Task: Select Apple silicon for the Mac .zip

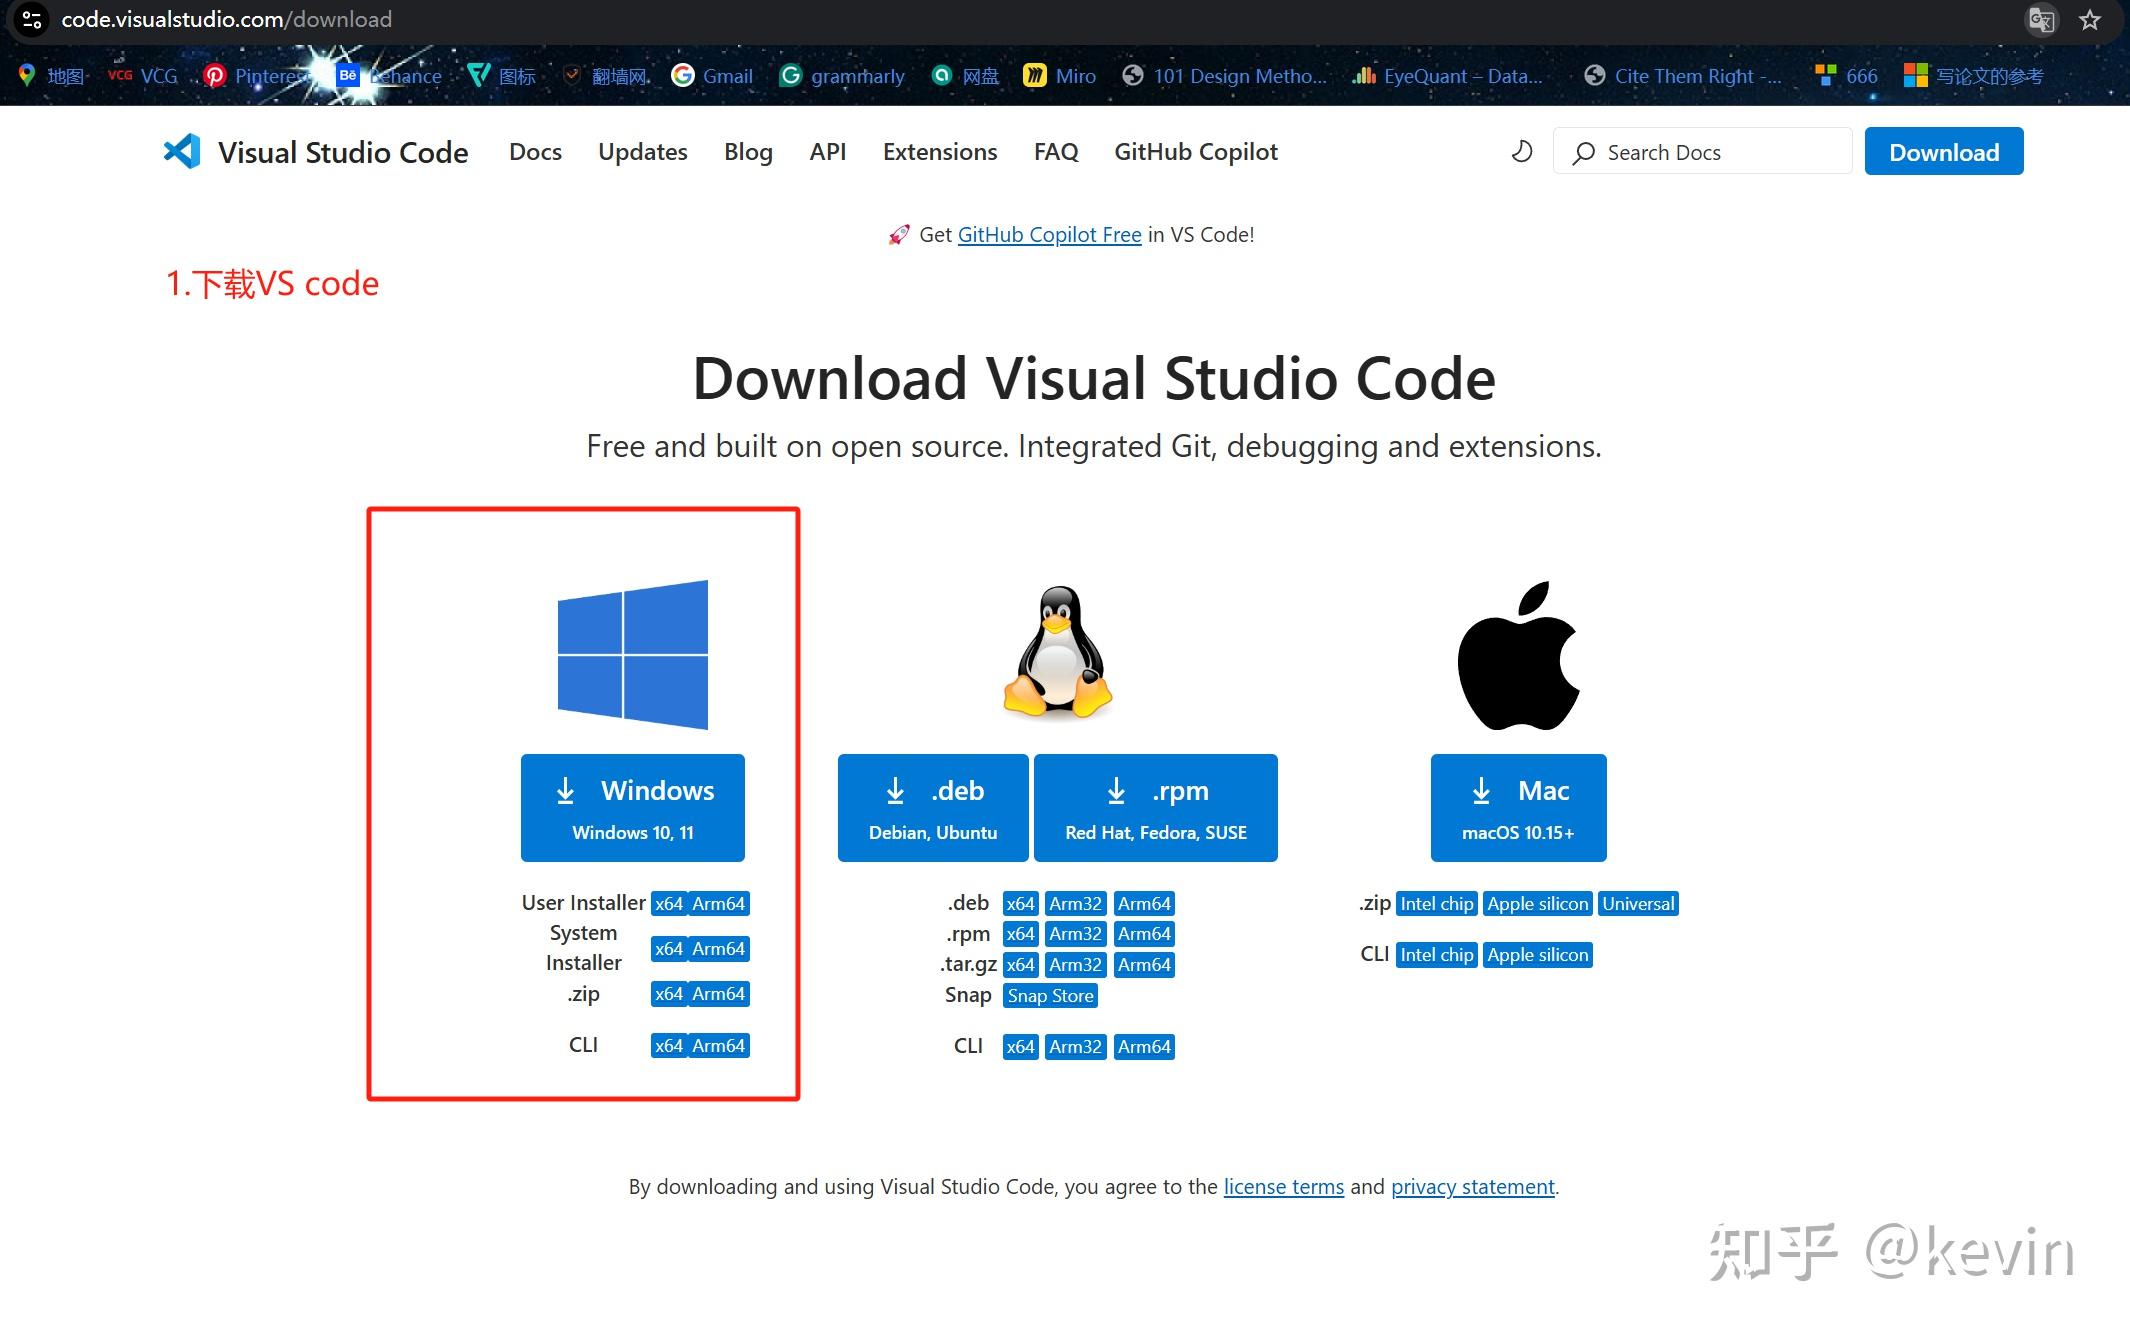Action: (1536, 904)
